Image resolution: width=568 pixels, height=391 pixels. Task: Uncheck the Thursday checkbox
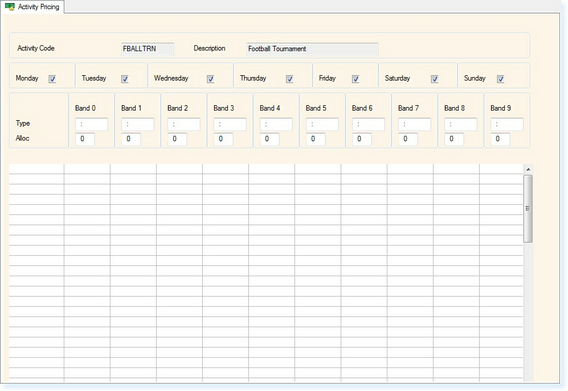[289, 79]
